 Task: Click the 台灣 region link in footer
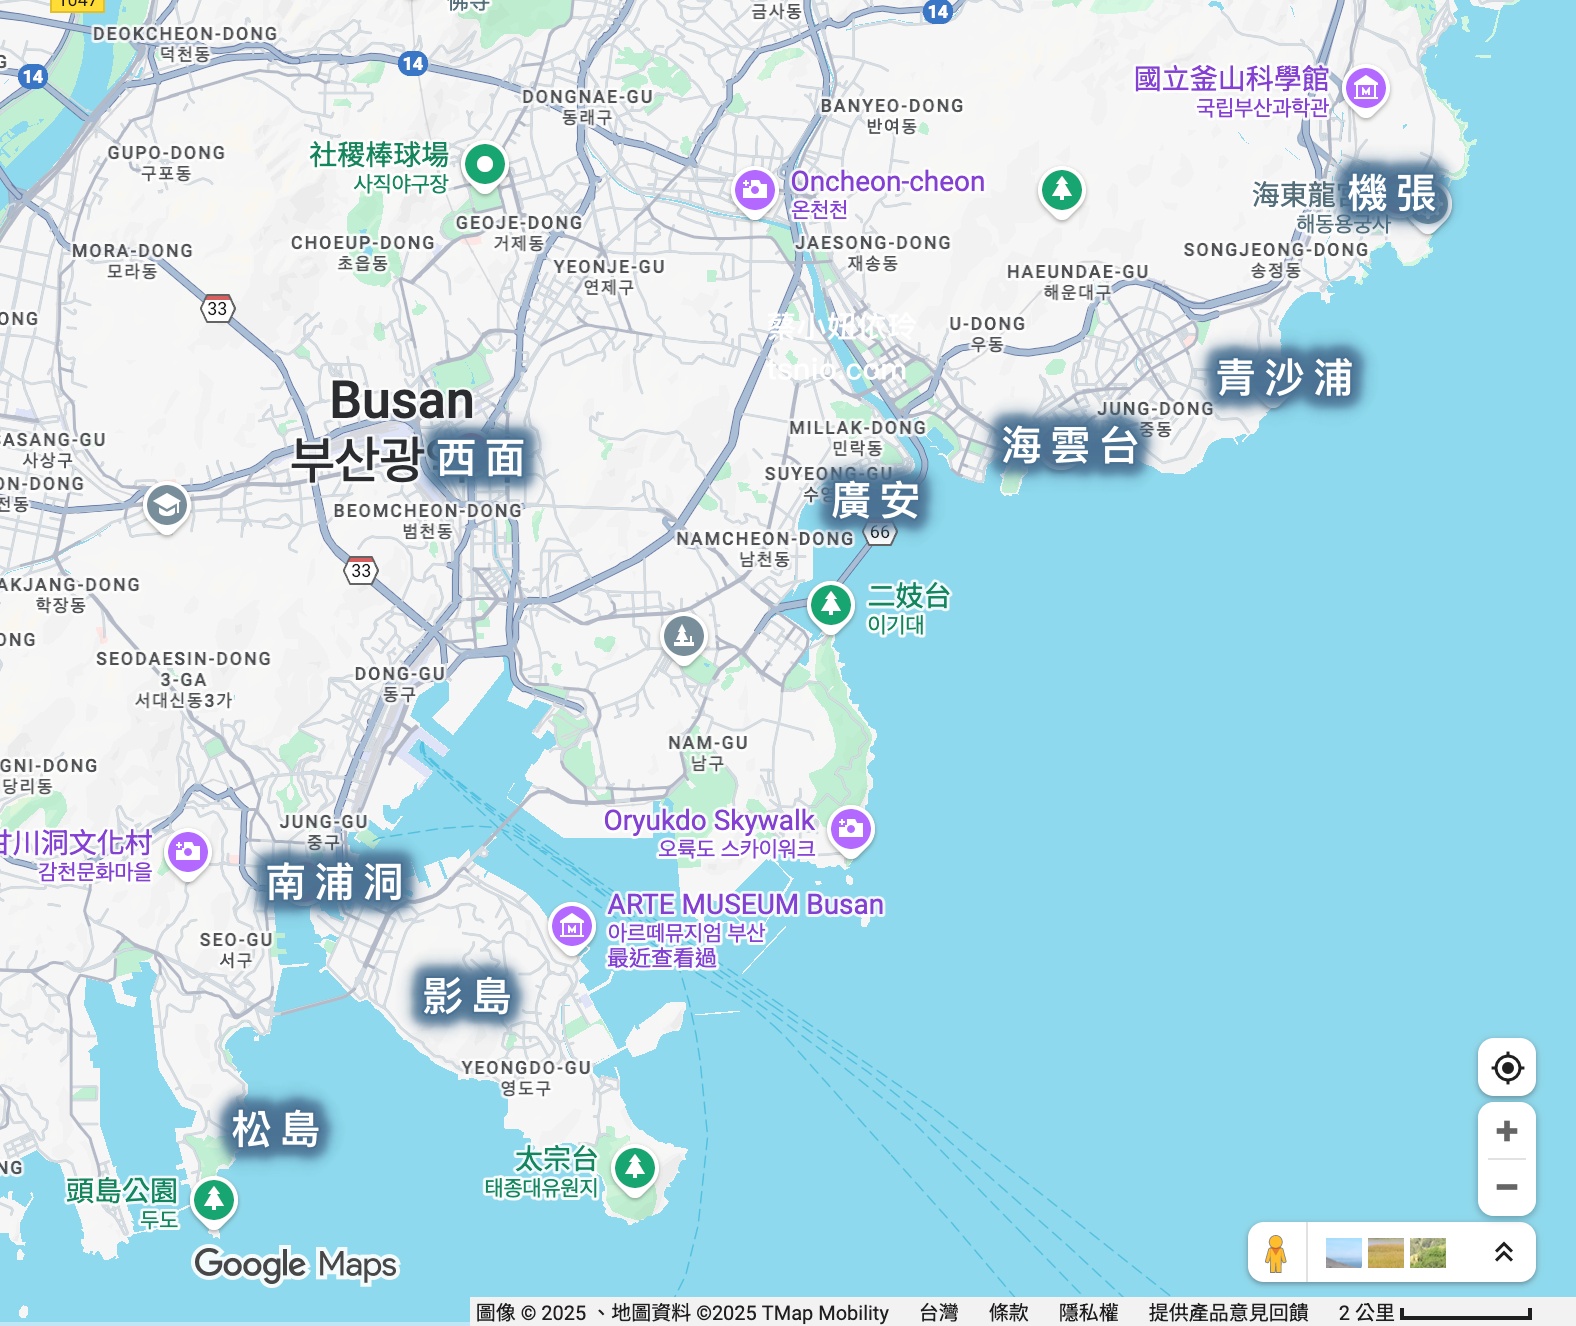click(x=938, y=1313)
